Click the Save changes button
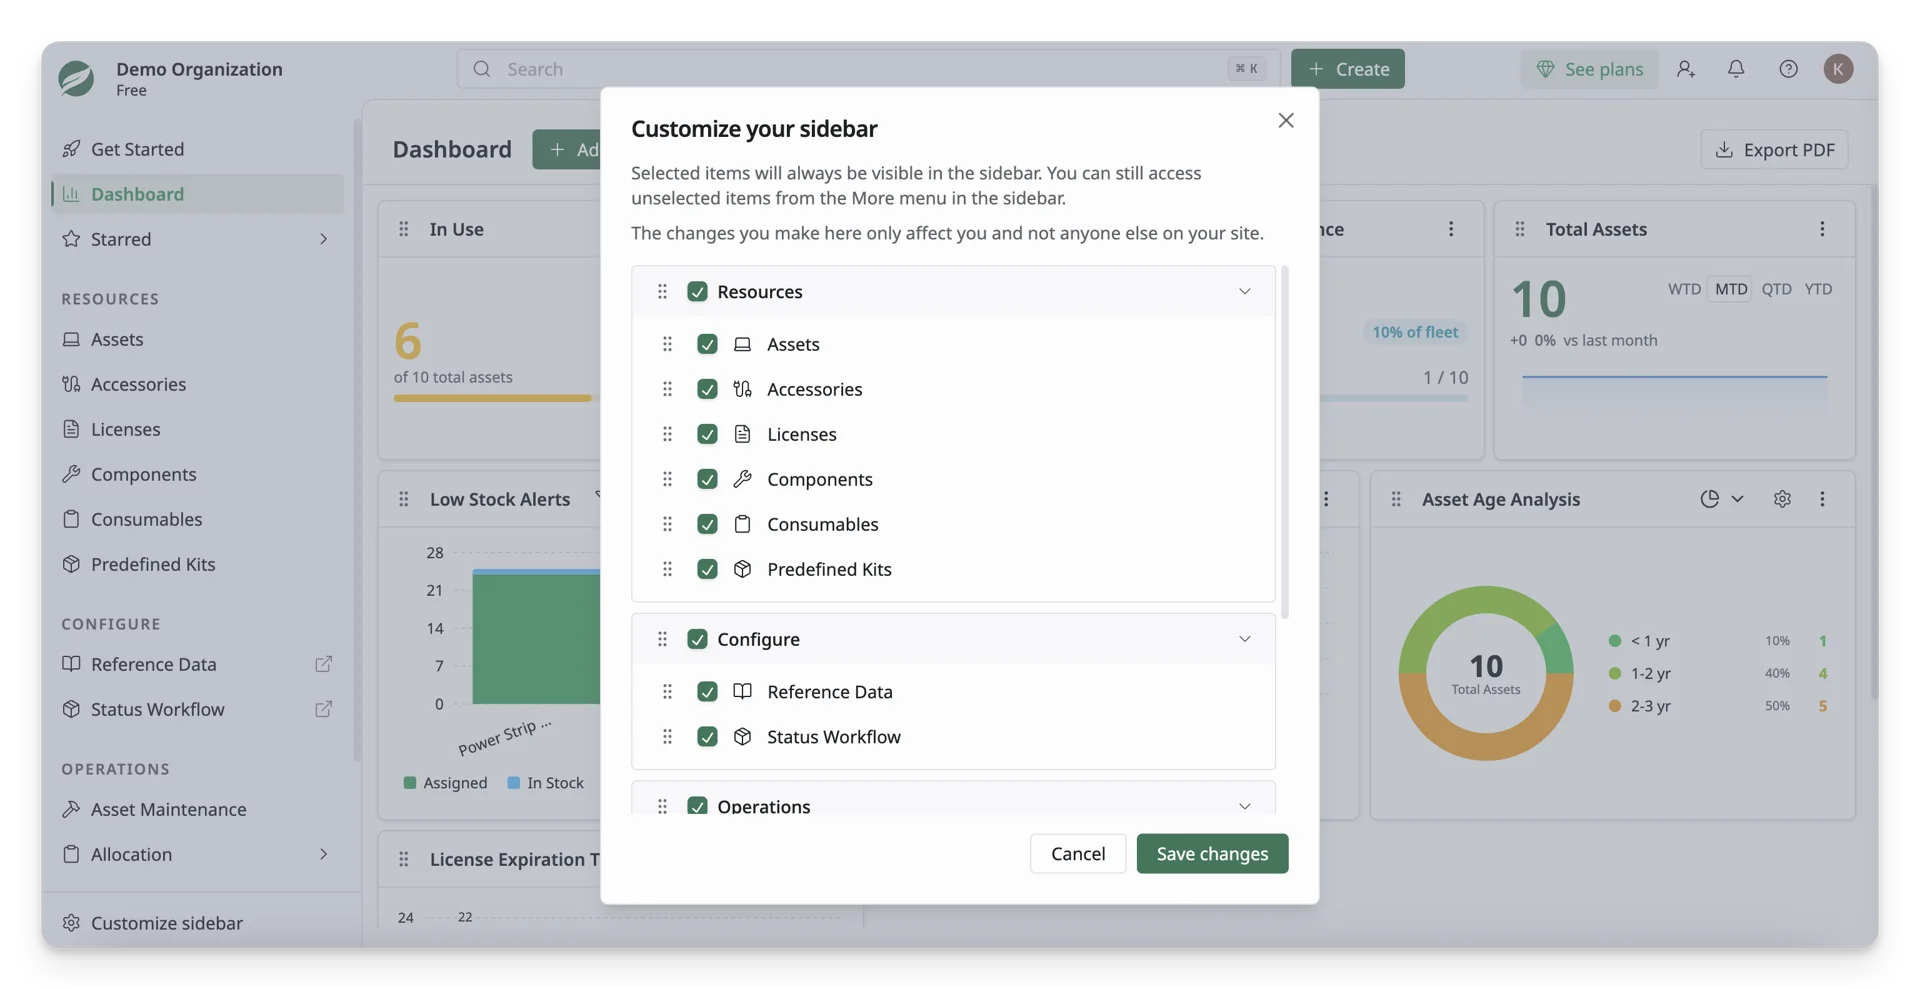The width and height of the screenshot is (1920, 989). (1212, 853)
